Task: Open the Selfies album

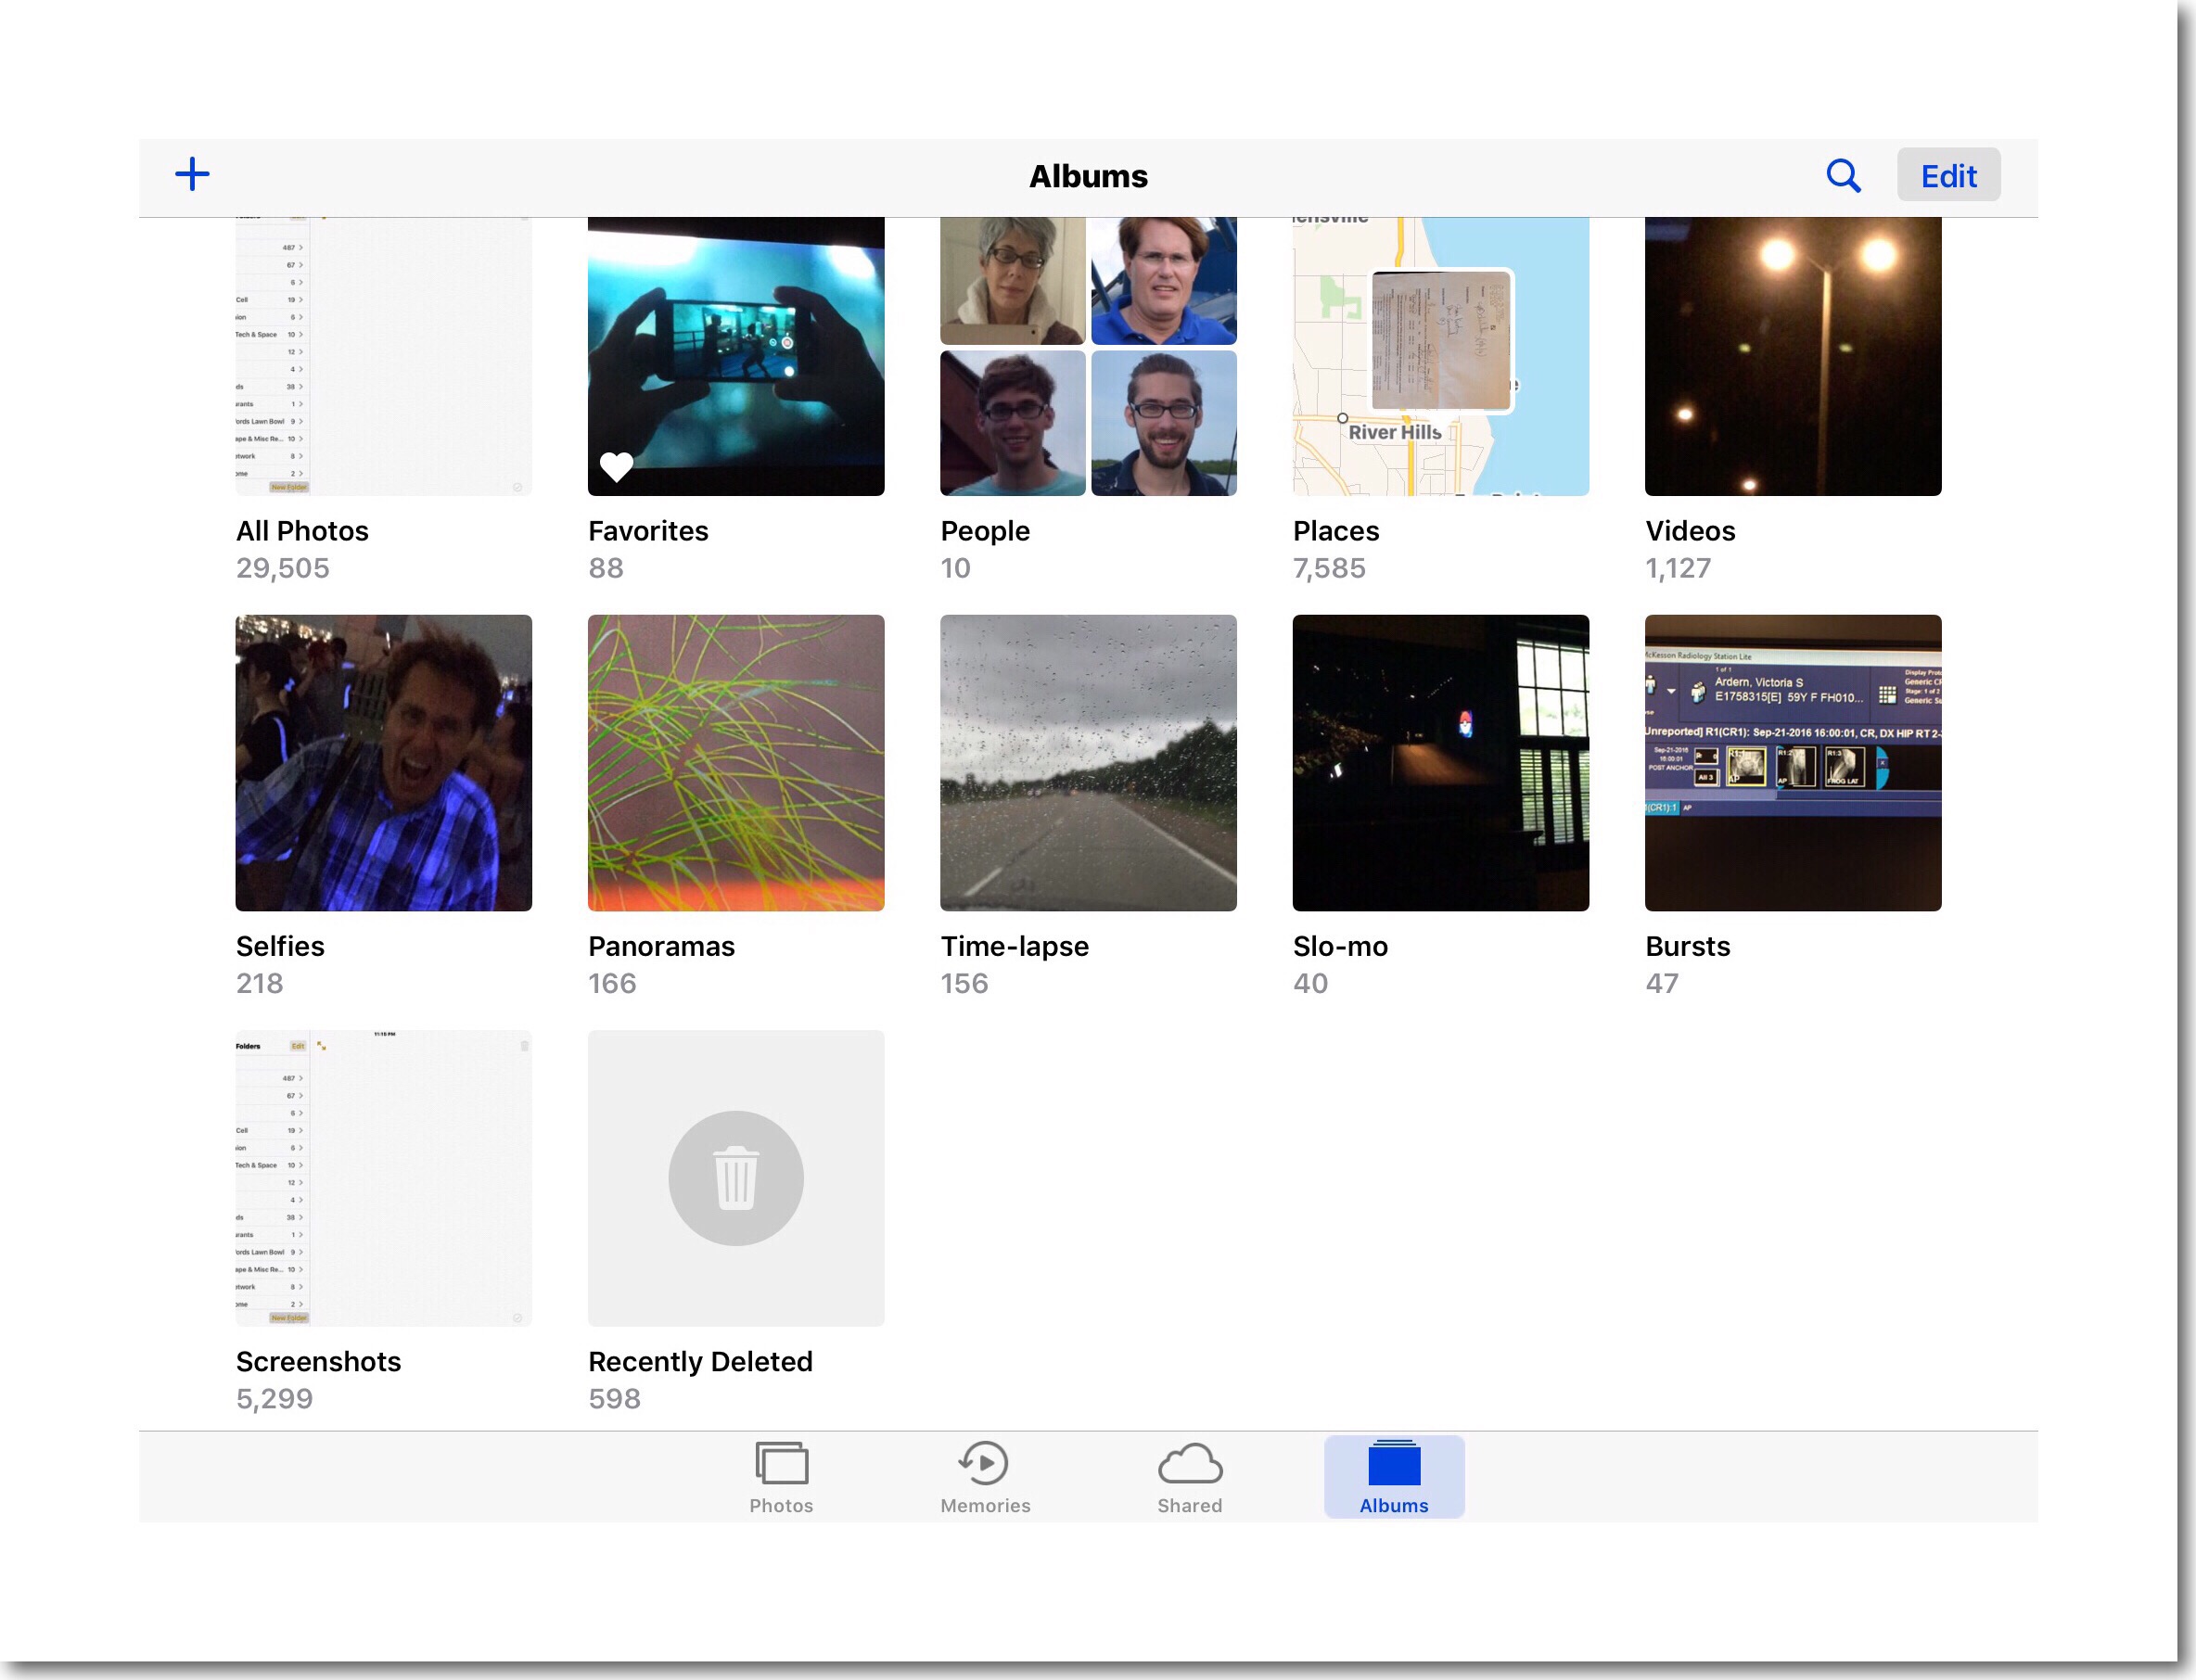Action: pos(383,762)
